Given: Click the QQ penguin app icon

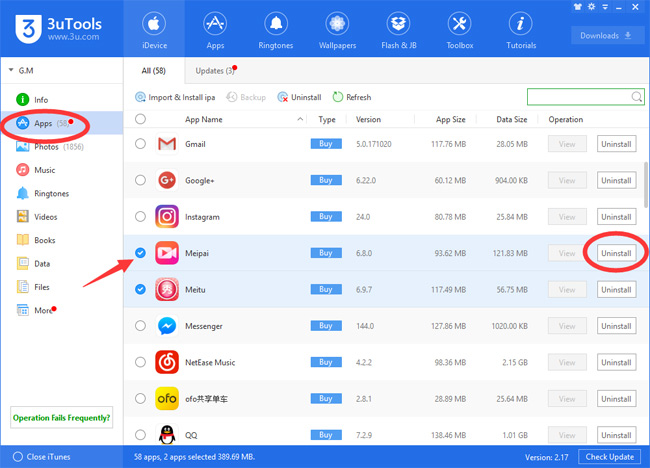Looking at the screenshot, I should coord(167,435).
